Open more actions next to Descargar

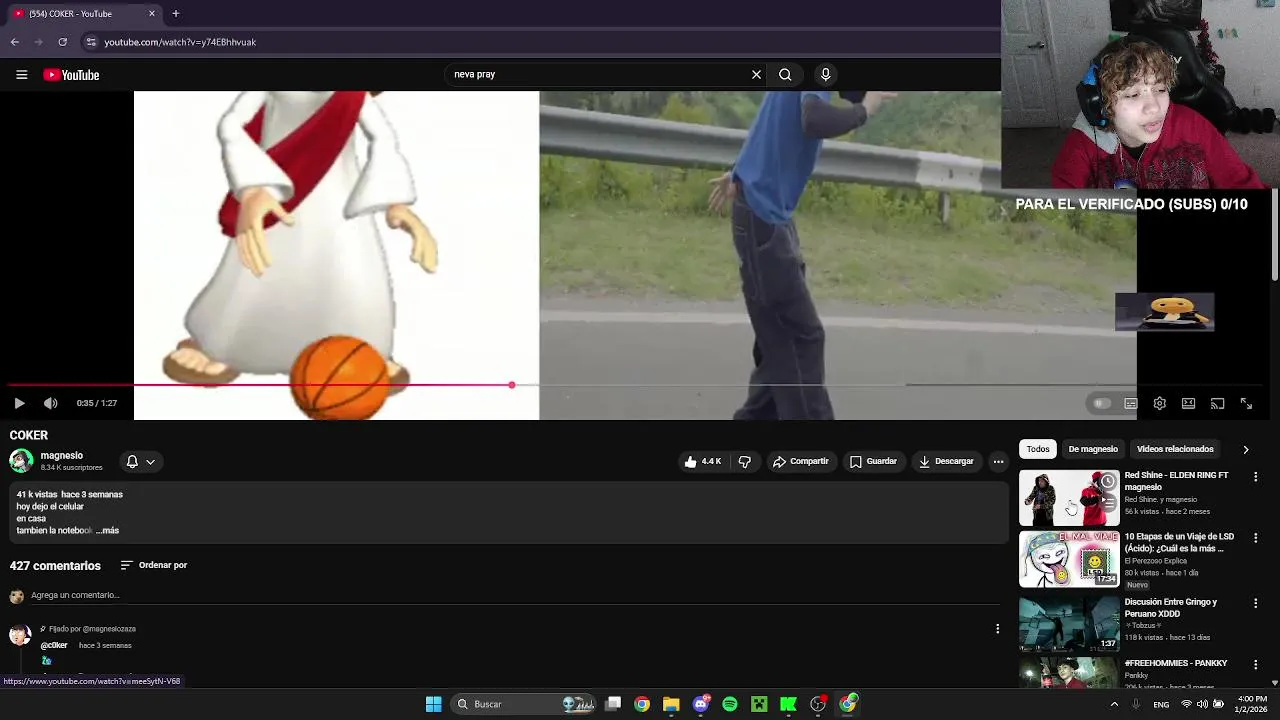pos(998,461)
